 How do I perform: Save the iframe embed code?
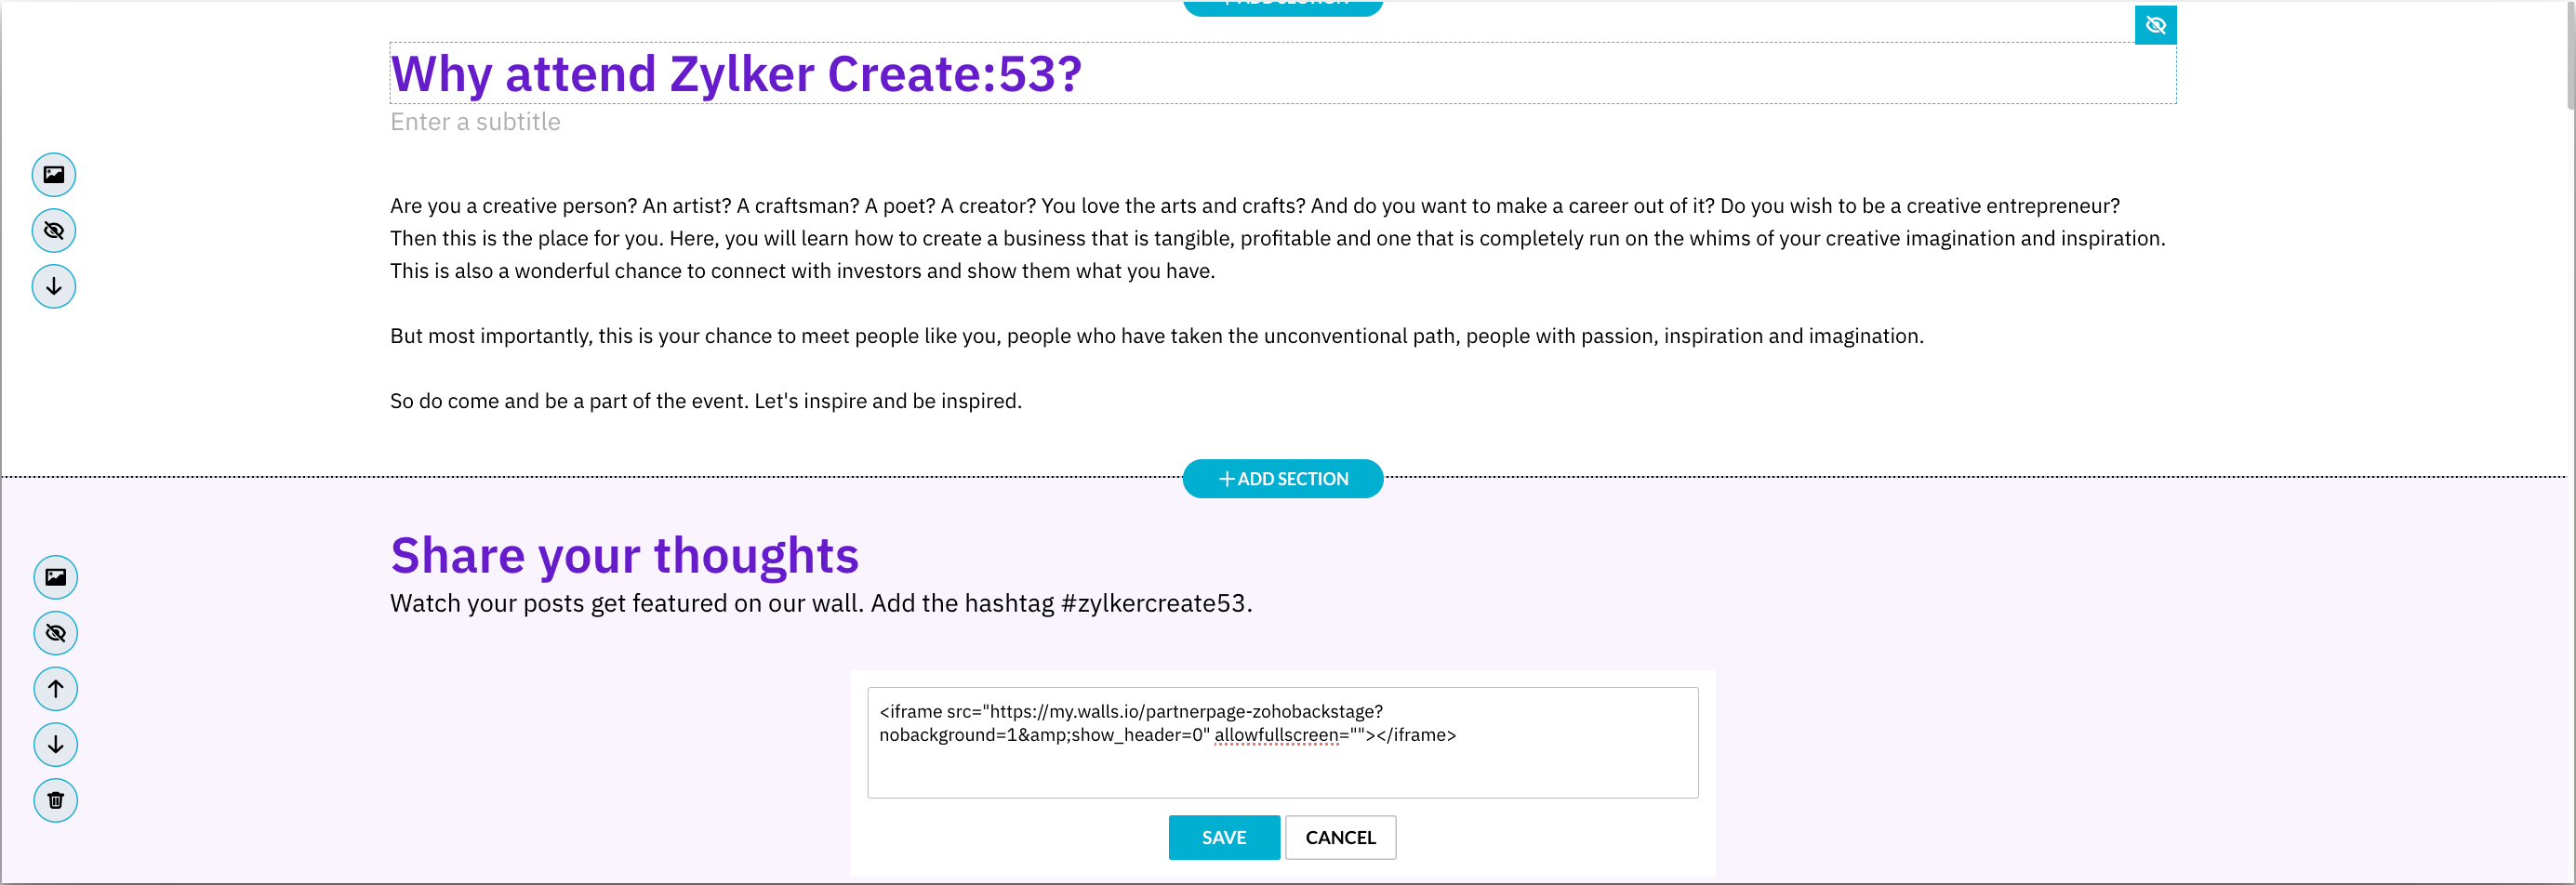click(x=1224, y=838)
